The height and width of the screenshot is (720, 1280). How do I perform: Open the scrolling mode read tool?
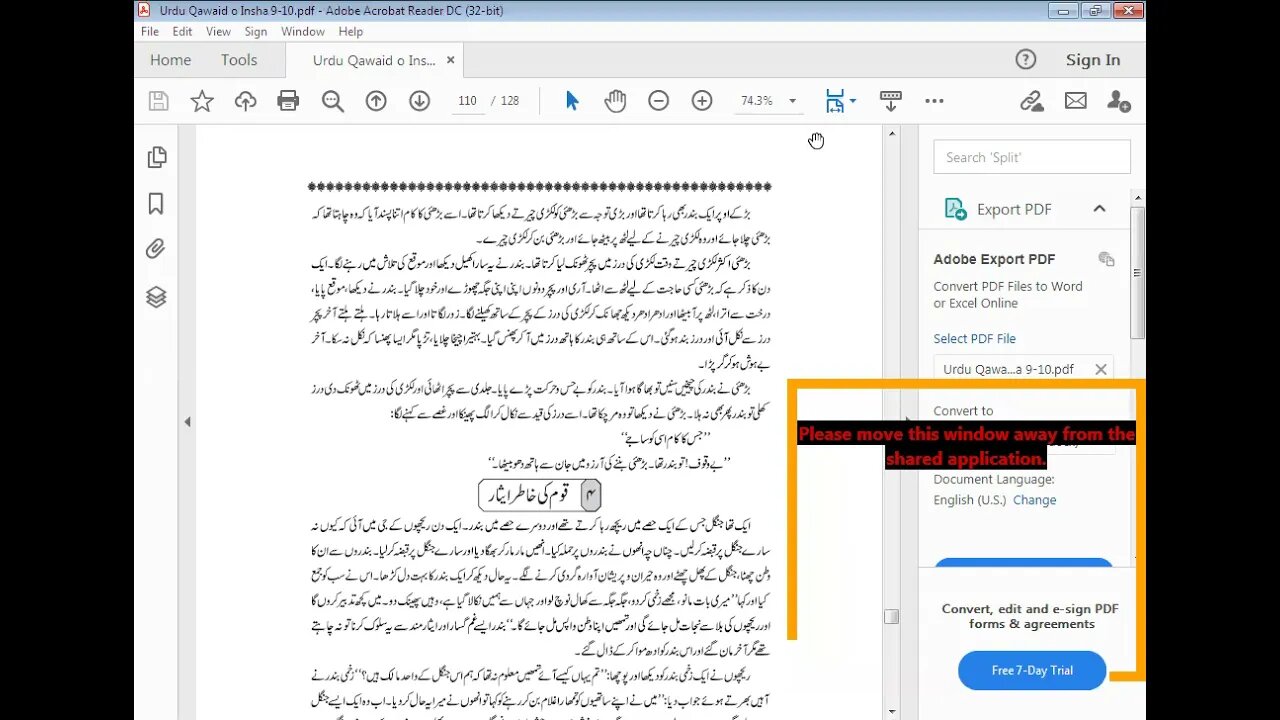(x=890, y=101)
